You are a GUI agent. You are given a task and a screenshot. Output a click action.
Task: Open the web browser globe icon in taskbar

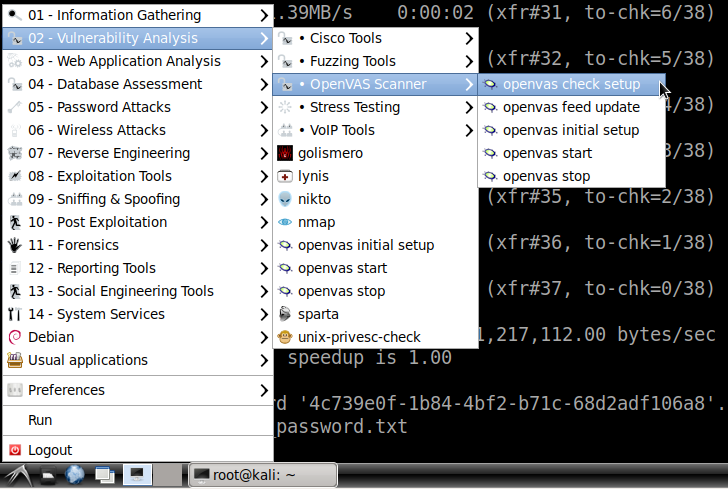(x=75, y=474)
